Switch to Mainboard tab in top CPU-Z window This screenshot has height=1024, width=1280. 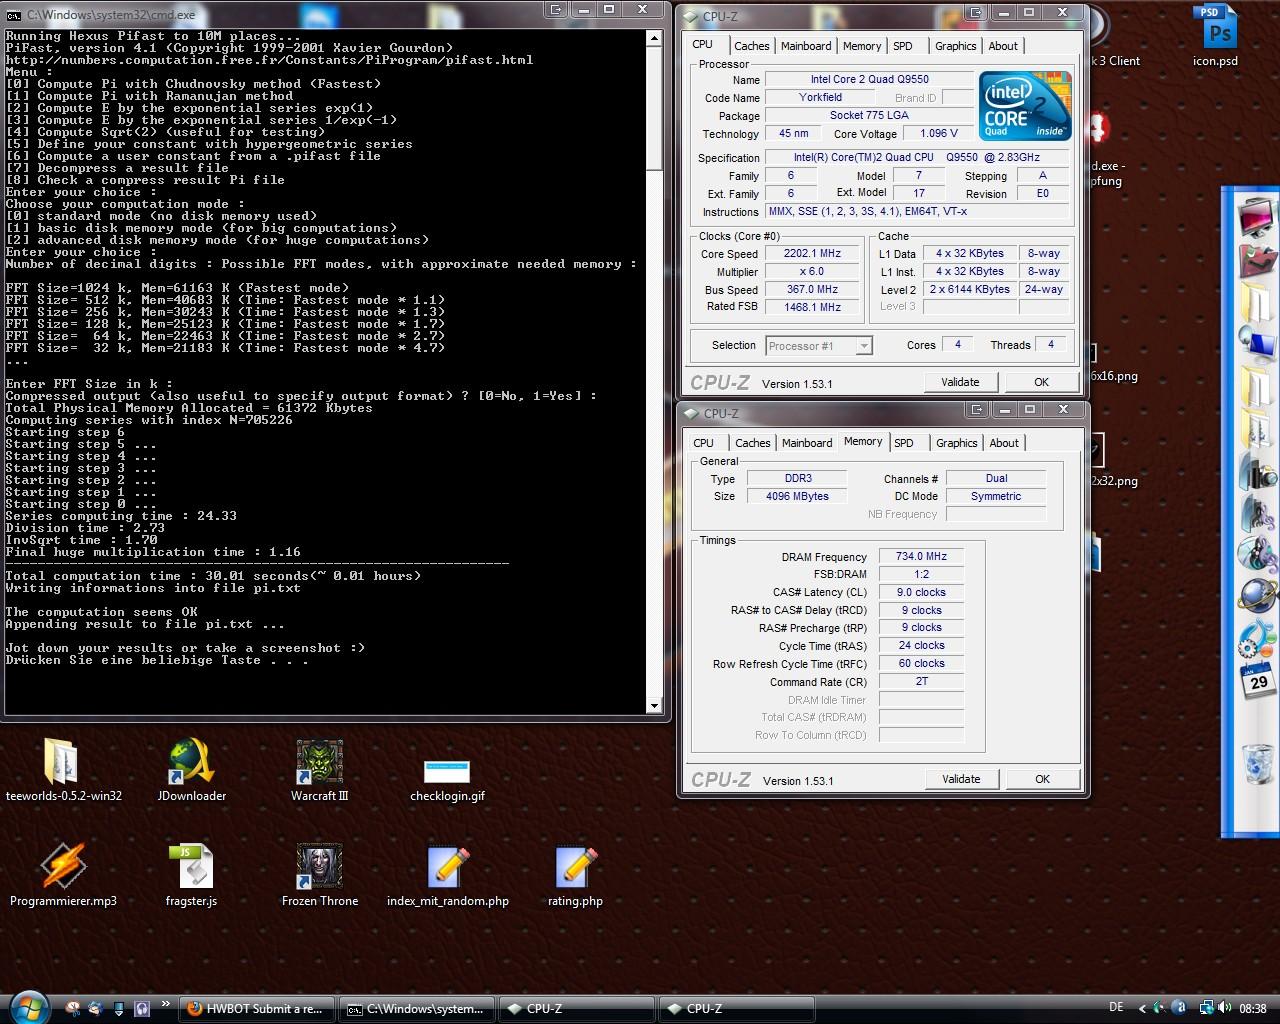[806, 46]
